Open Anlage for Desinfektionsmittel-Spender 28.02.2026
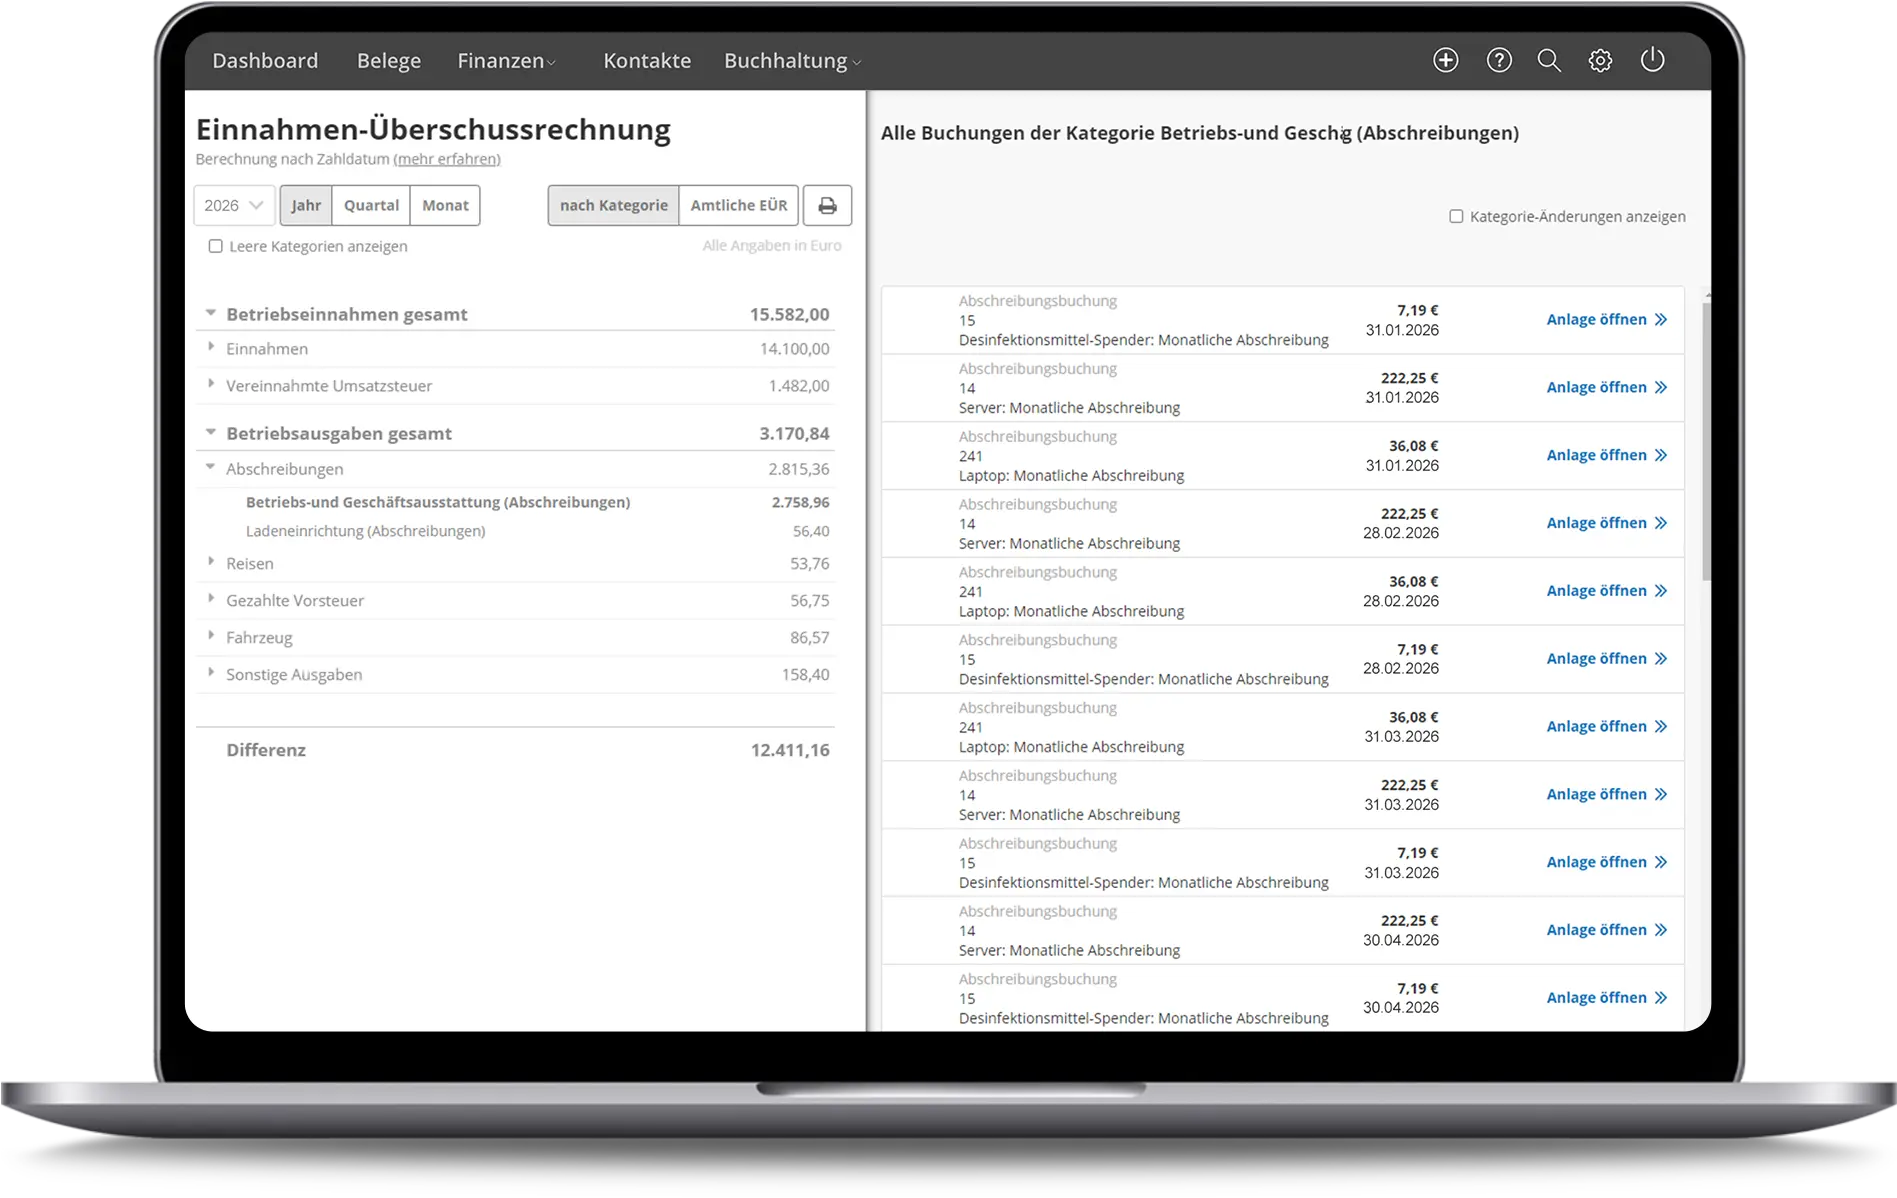The width and height of the screenshot is (1897, 1198). (1607, 658)
